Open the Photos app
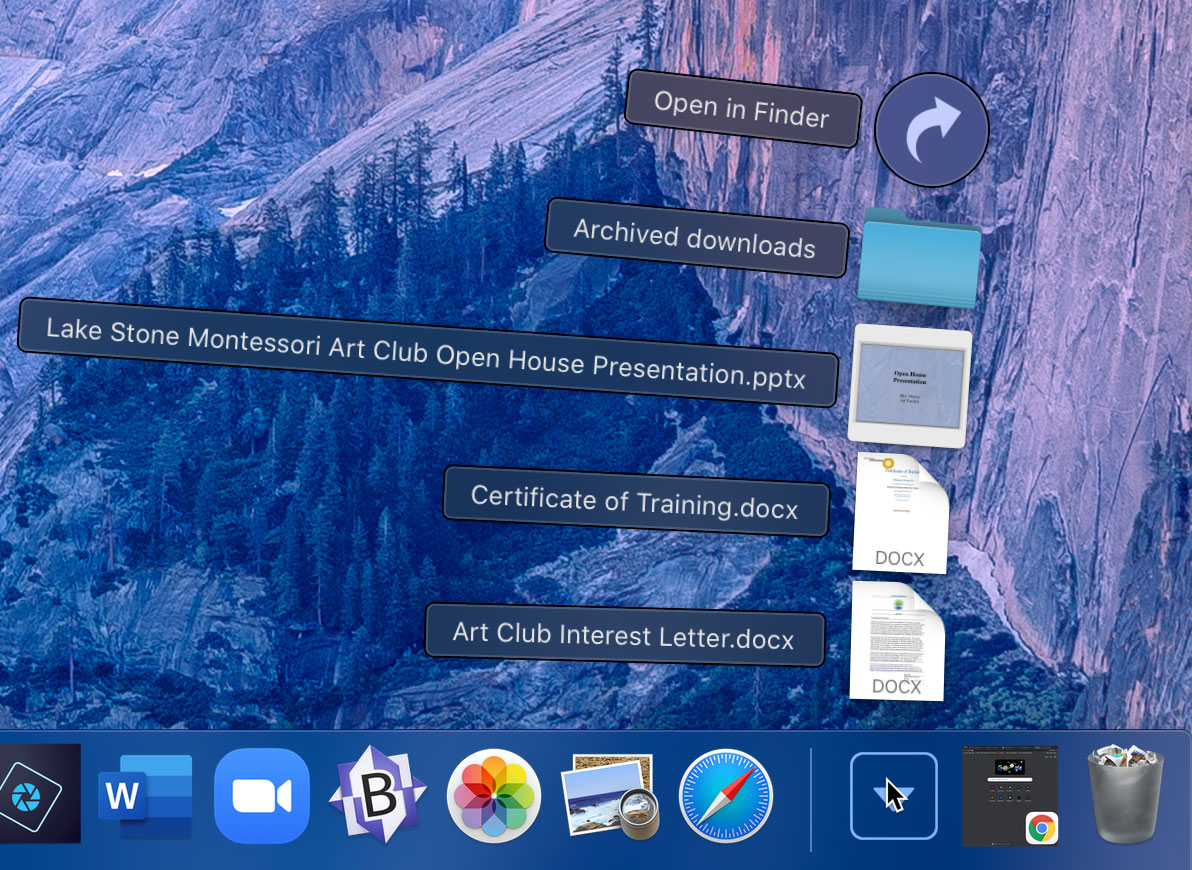The height and width of the screenshot is (870, 1192). tap(493, 795)
